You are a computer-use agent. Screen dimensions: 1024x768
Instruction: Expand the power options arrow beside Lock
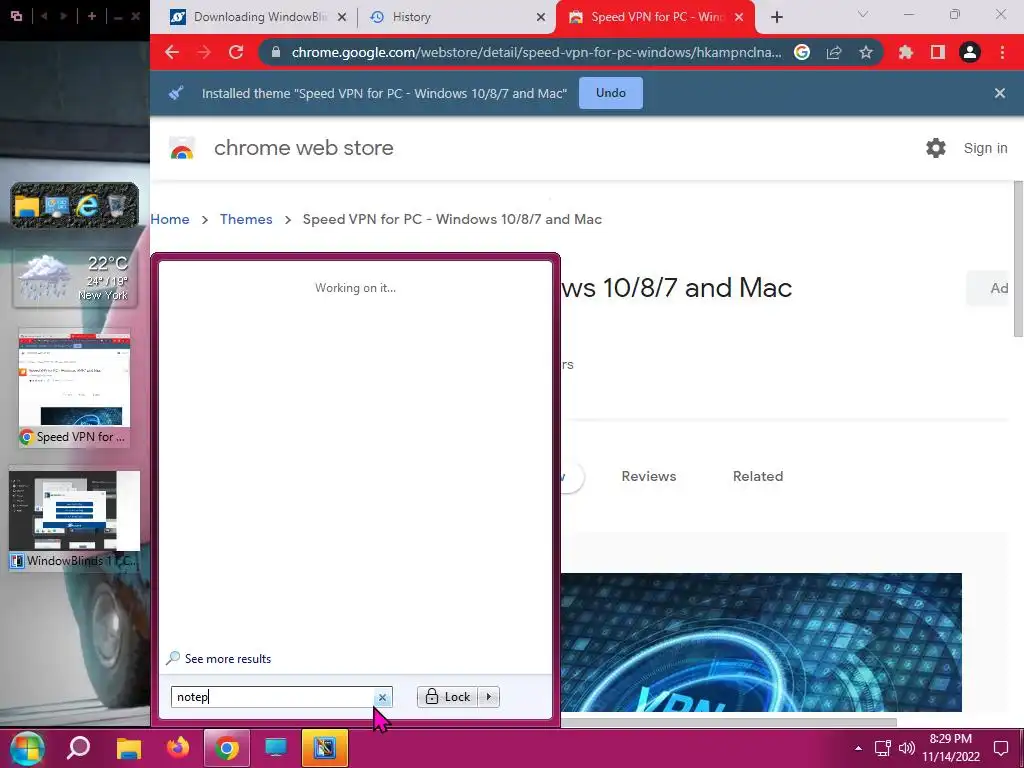[488, 697]
